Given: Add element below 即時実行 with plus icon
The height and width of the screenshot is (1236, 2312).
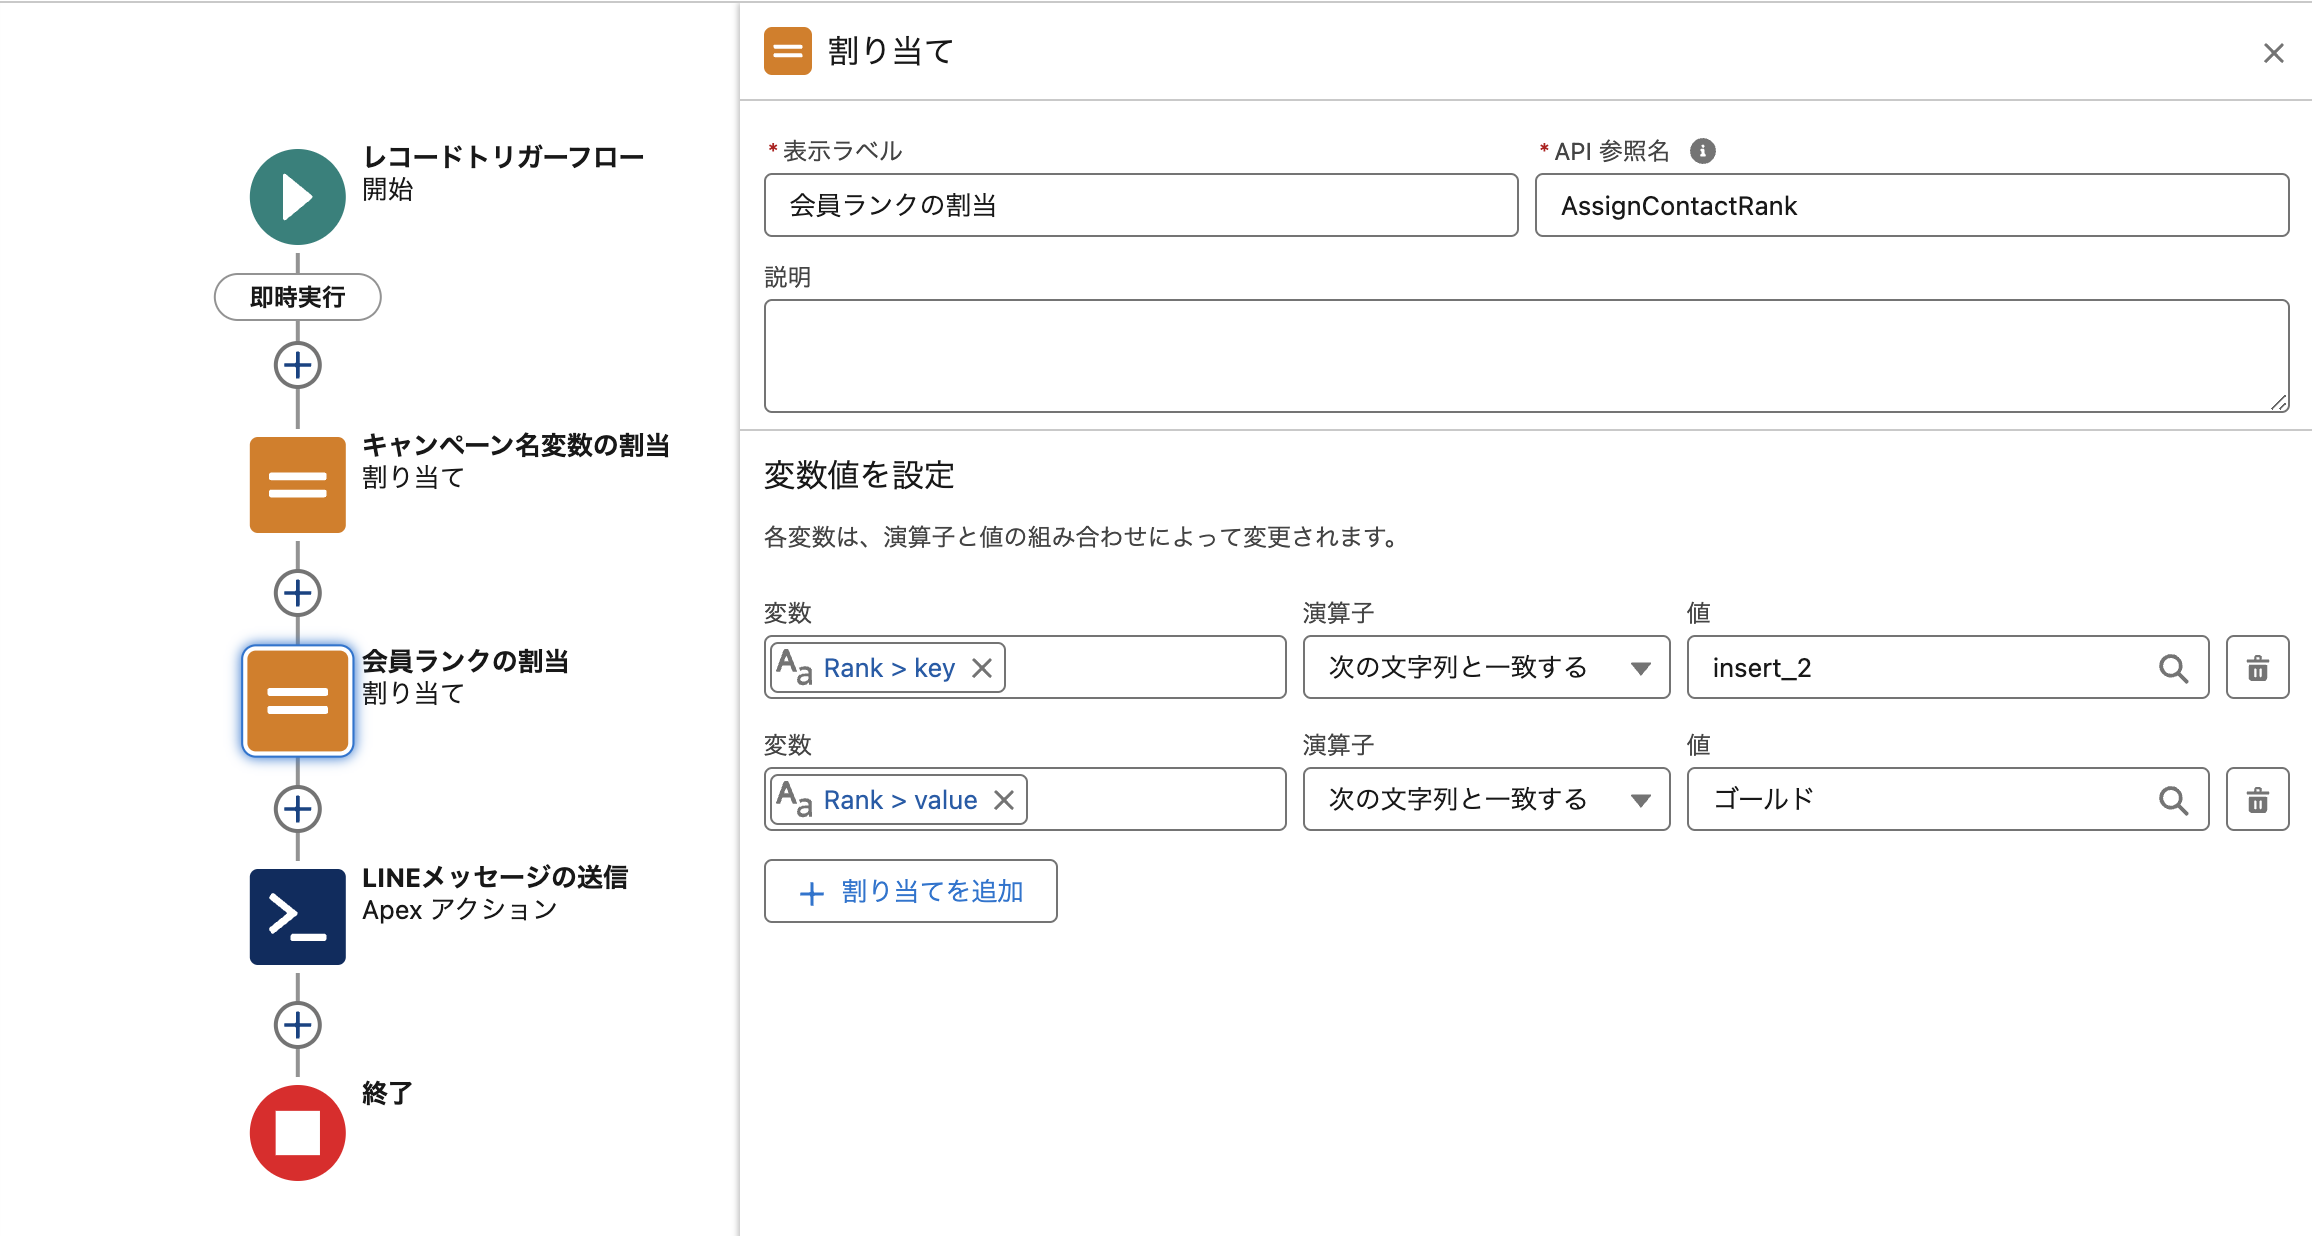Looking at the screenshot, I should 297,365.
